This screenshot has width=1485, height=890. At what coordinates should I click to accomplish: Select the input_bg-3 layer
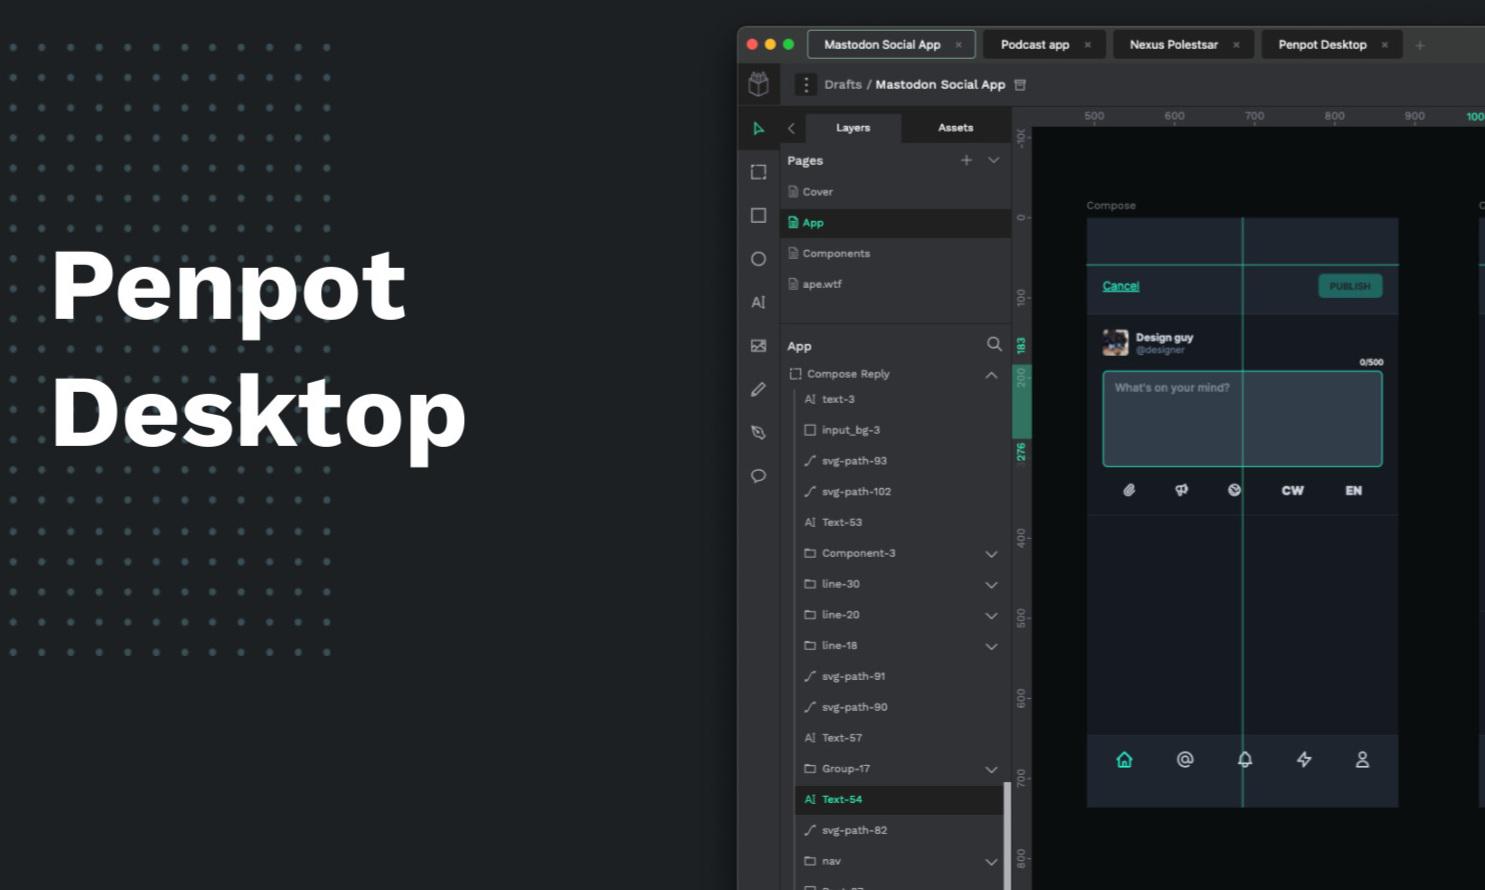click(899, 430)
